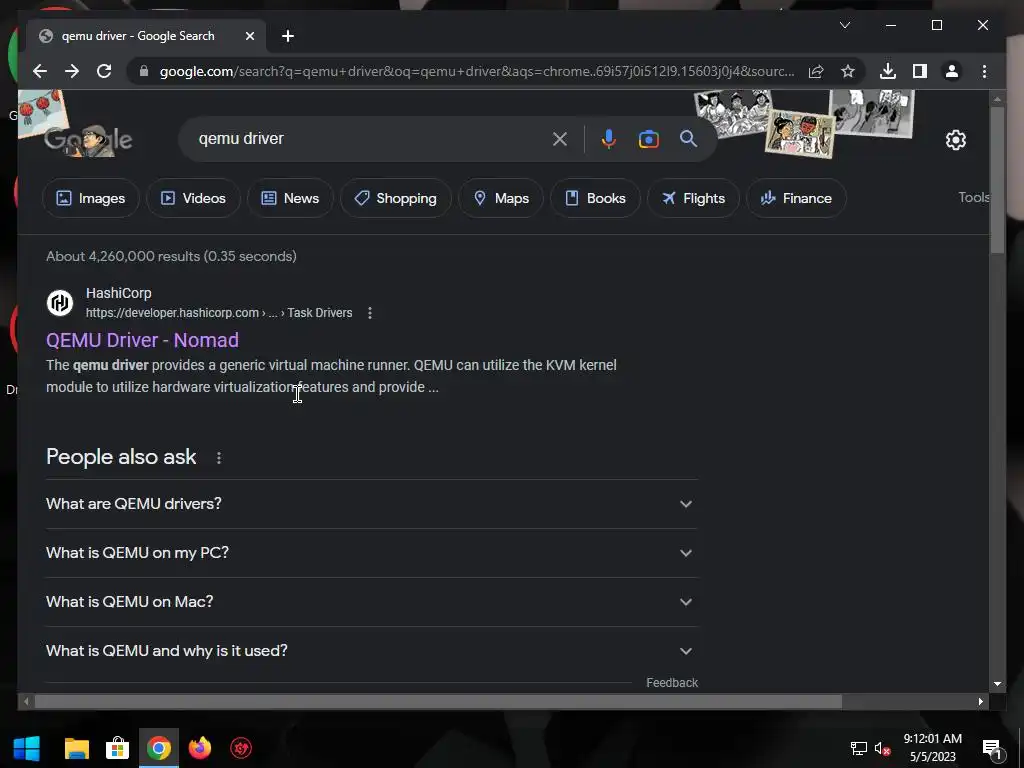The image size is (1024, 768).
Task: Open Google quick settings gear
Action: click(955, 140)
